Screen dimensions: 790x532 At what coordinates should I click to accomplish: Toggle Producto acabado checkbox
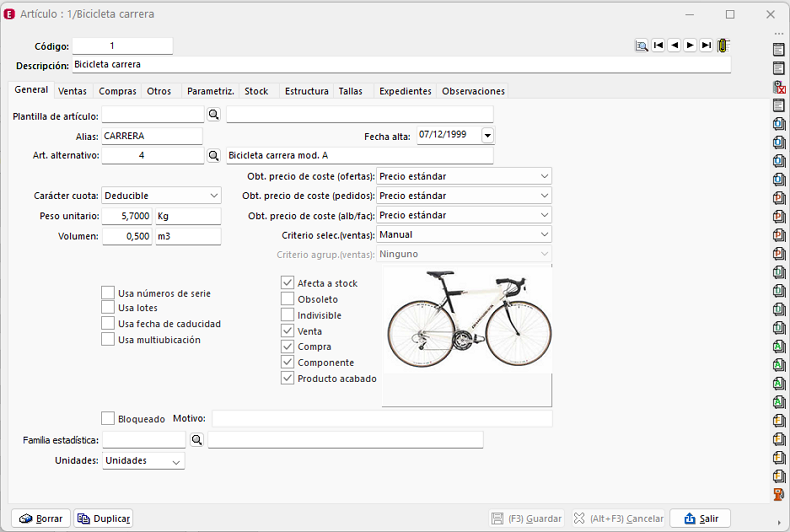(287, 378)
